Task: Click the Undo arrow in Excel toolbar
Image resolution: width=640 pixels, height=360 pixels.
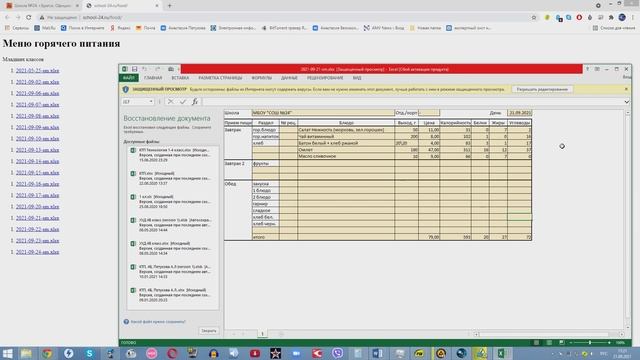Action: 144,69
